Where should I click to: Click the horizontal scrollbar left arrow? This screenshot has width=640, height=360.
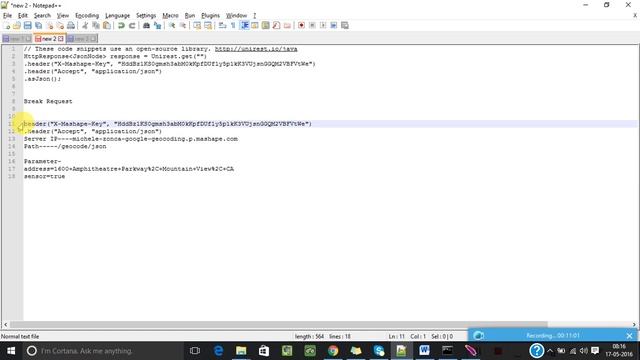(5, 324)
